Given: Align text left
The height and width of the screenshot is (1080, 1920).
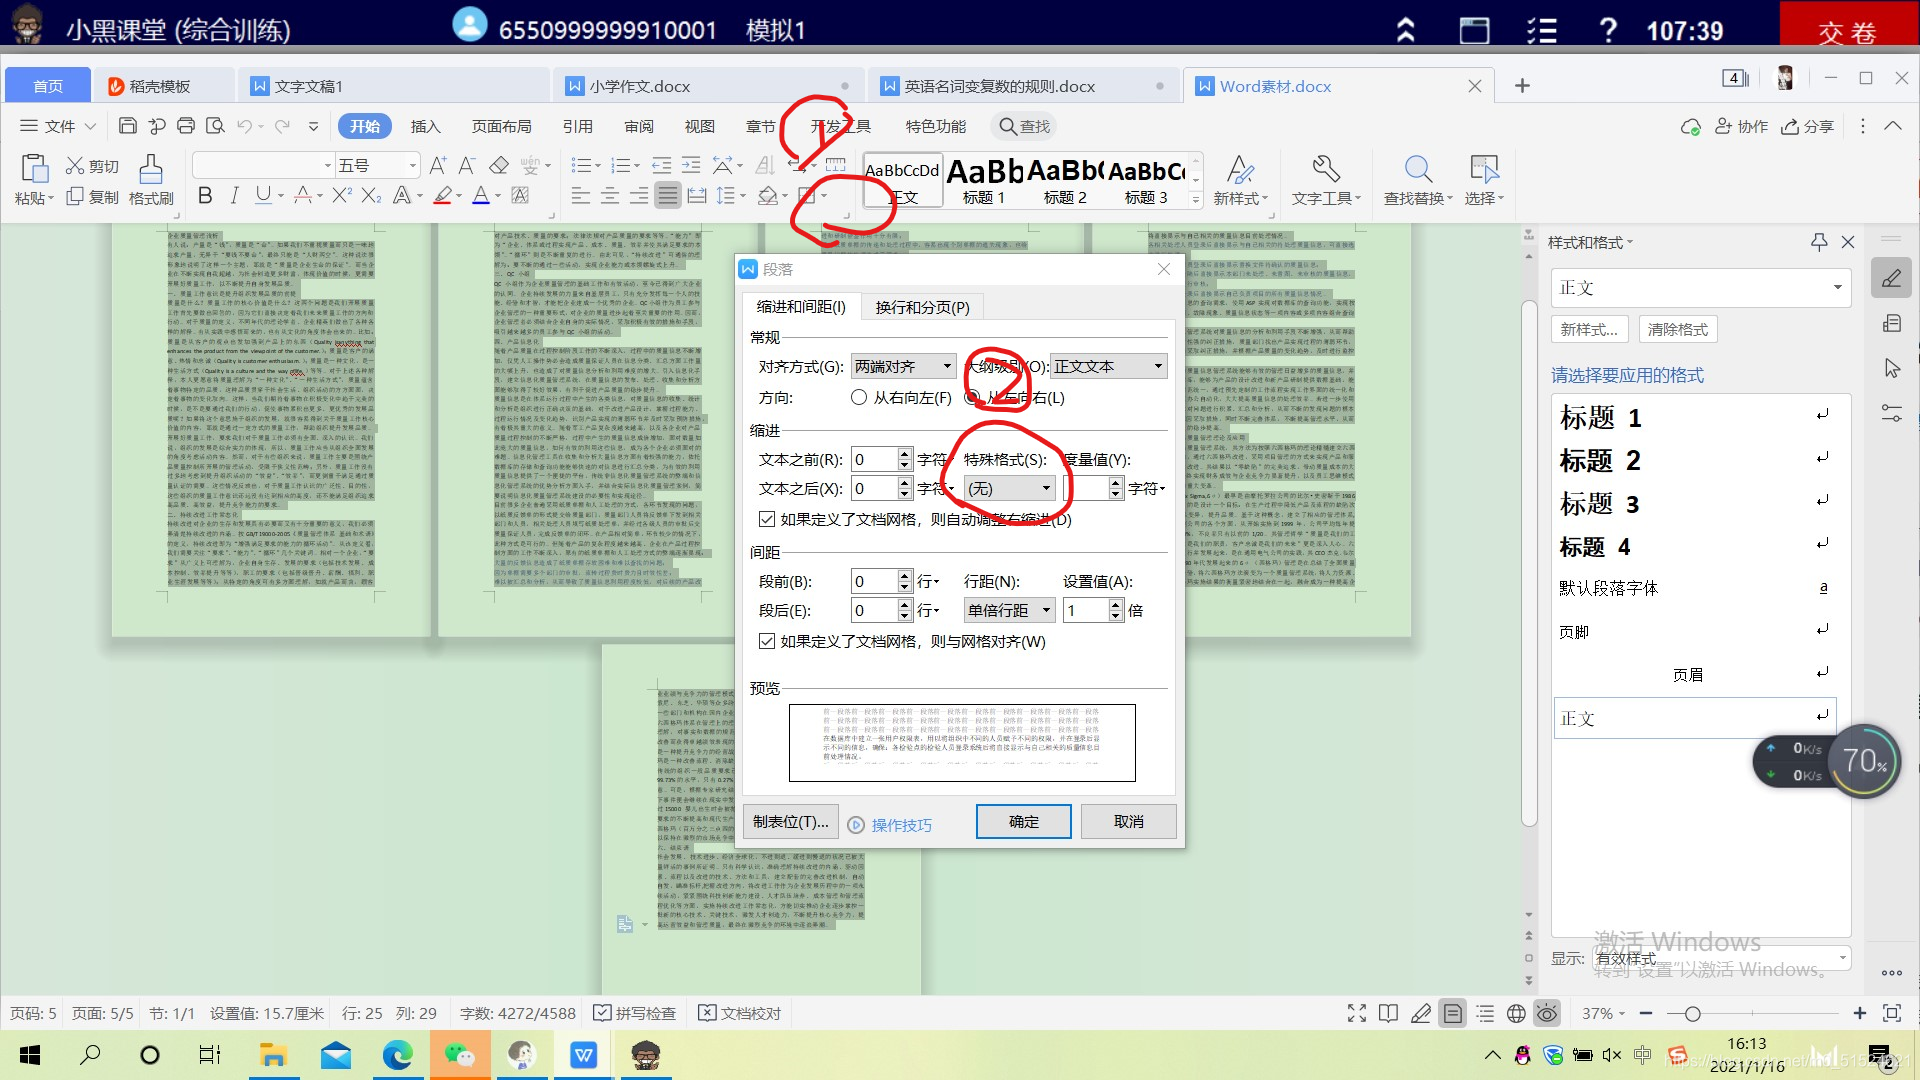Looking at the screenshot, I should [x=580, y=195].
